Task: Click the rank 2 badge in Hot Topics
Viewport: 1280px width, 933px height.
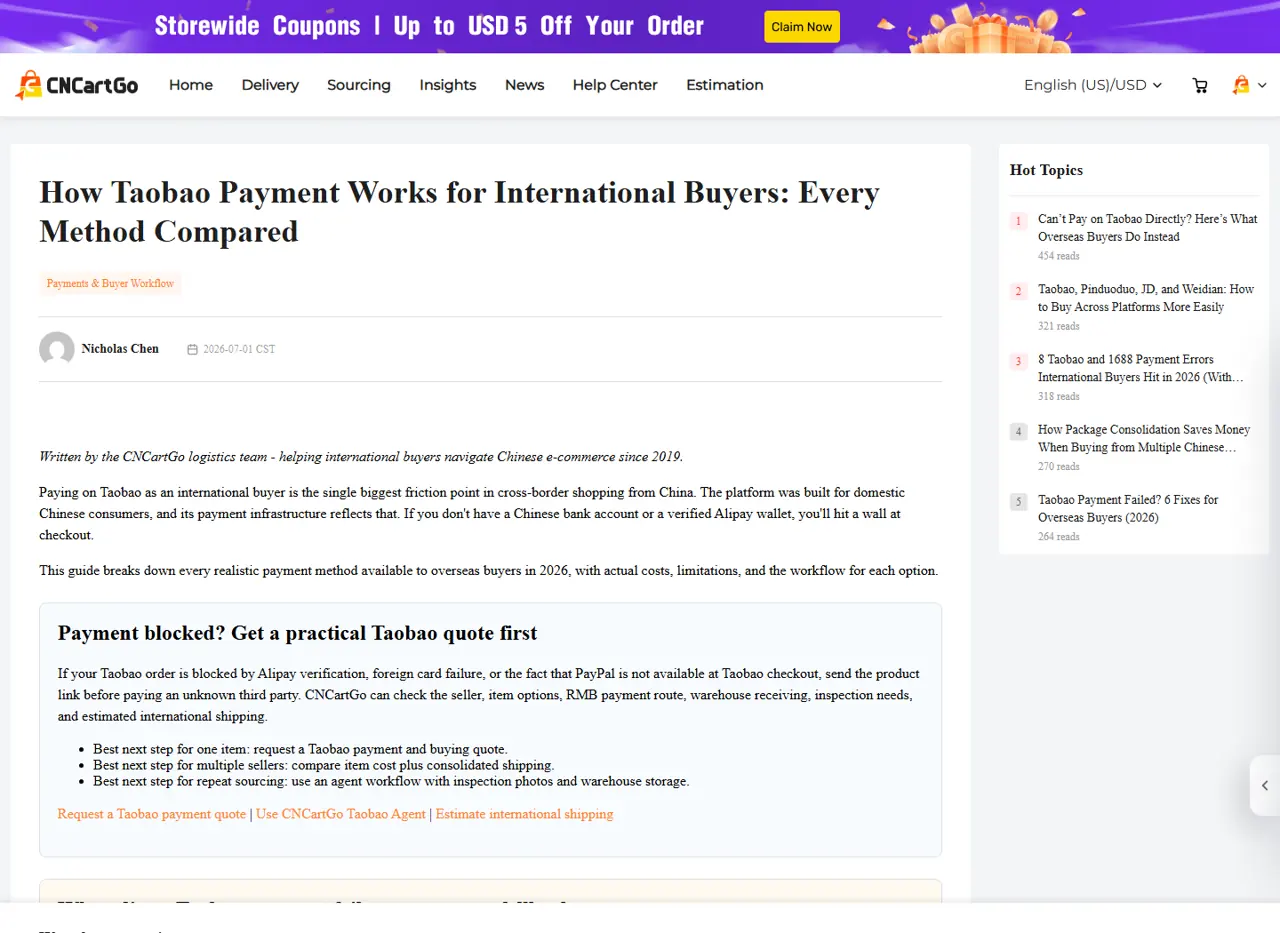Action: coord(1019,291)
